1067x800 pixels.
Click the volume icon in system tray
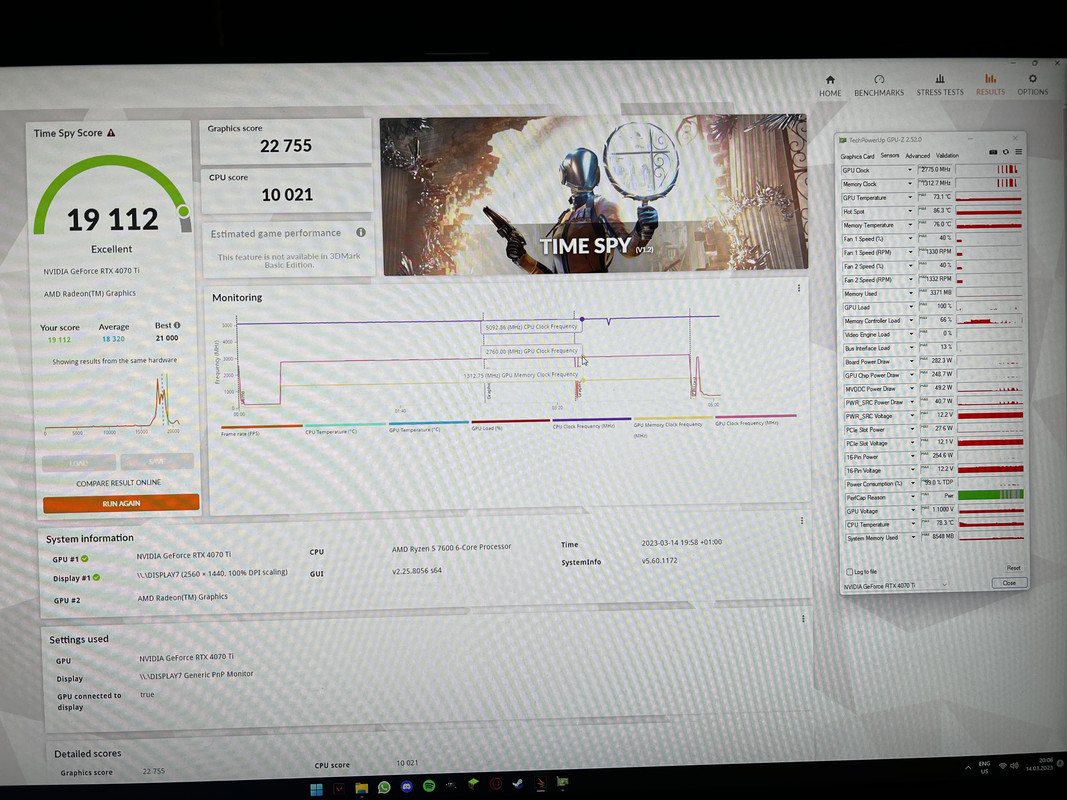pyautogui.click(x=1015, y=766)
